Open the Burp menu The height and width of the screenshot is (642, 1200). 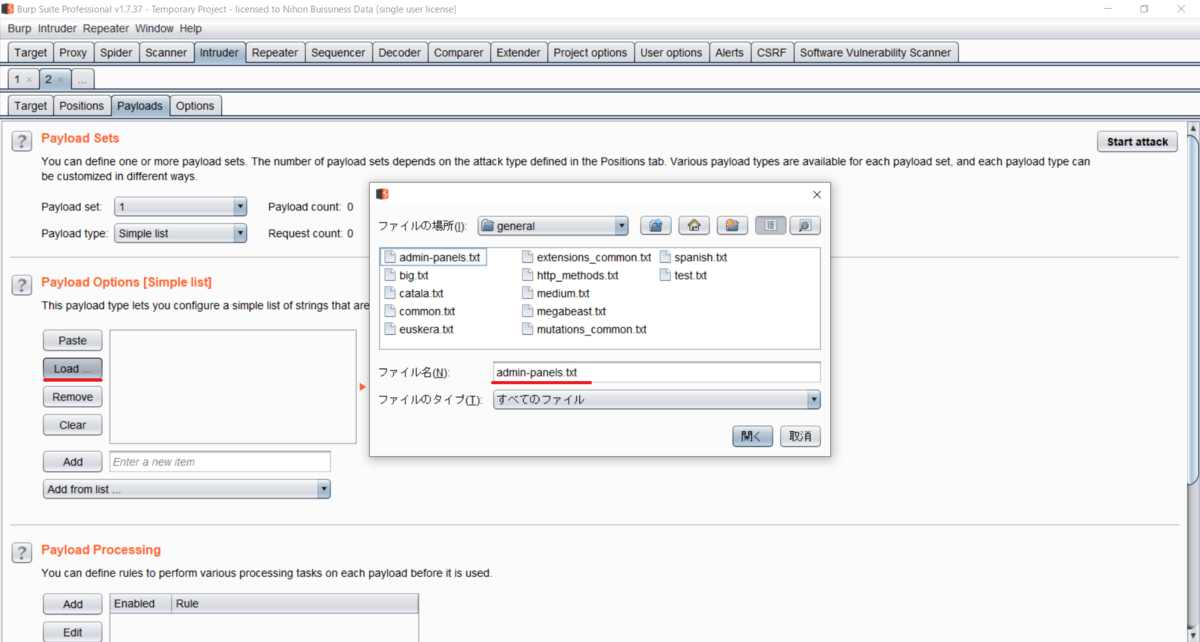pos(20,28)
